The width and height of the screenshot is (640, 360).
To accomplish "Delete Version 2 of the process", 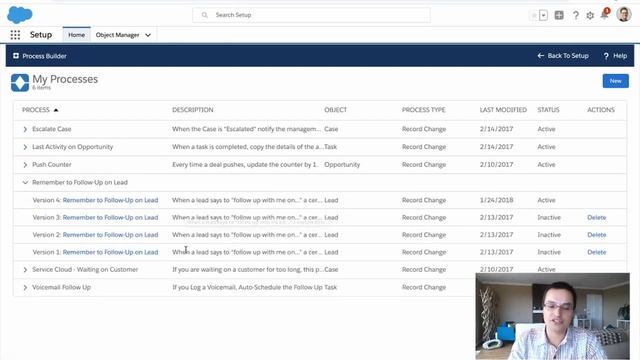I will tap(596, 235).
